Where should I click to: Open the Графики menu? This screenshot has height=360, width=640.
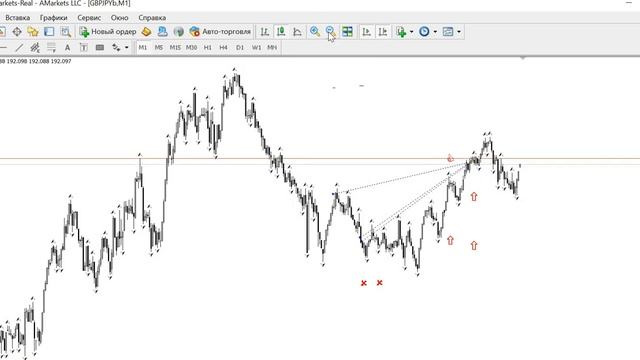tap(53, 18)
